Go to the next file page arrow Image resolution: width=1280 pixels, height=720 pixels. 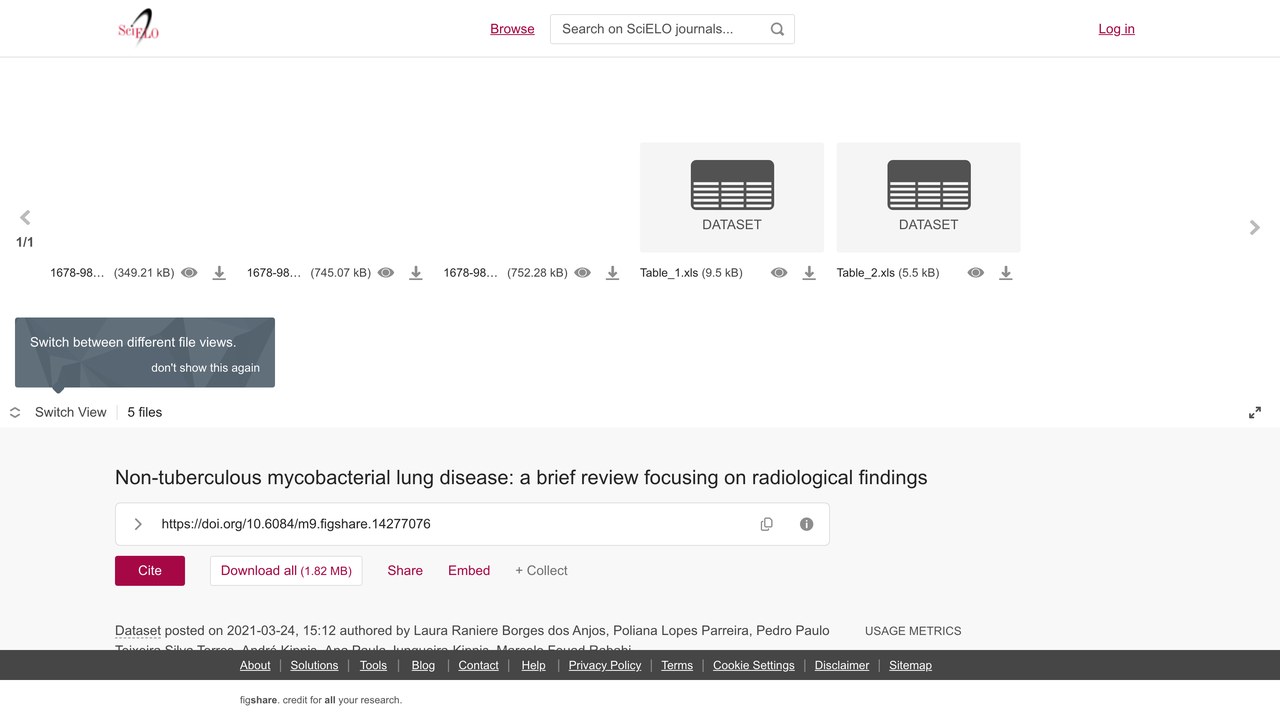1255,227
